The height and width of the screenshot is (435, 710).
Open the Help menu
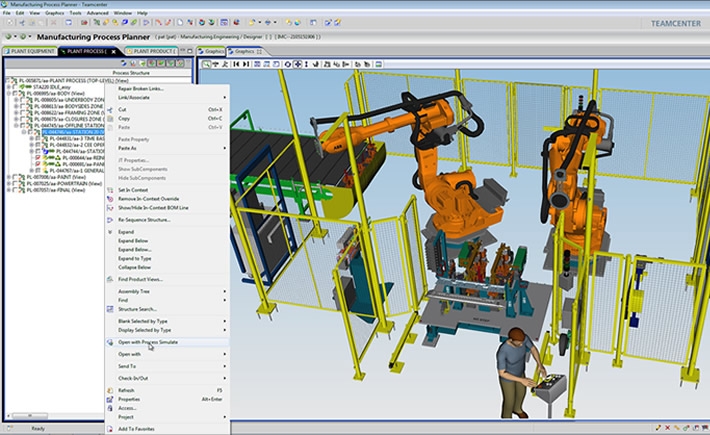(x=142, y=13)
